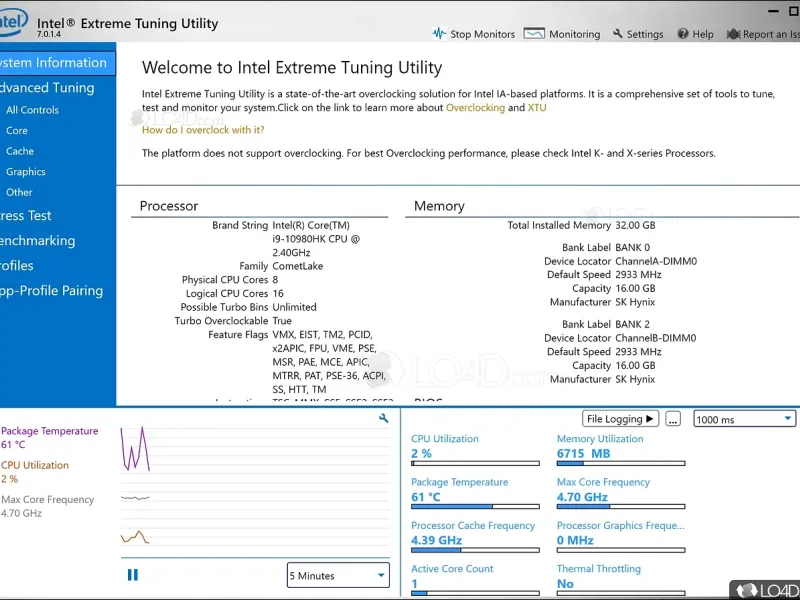Click the '4.39 GHz' cache frequency value
The image size is (800, 600).
tap(436, 540)
